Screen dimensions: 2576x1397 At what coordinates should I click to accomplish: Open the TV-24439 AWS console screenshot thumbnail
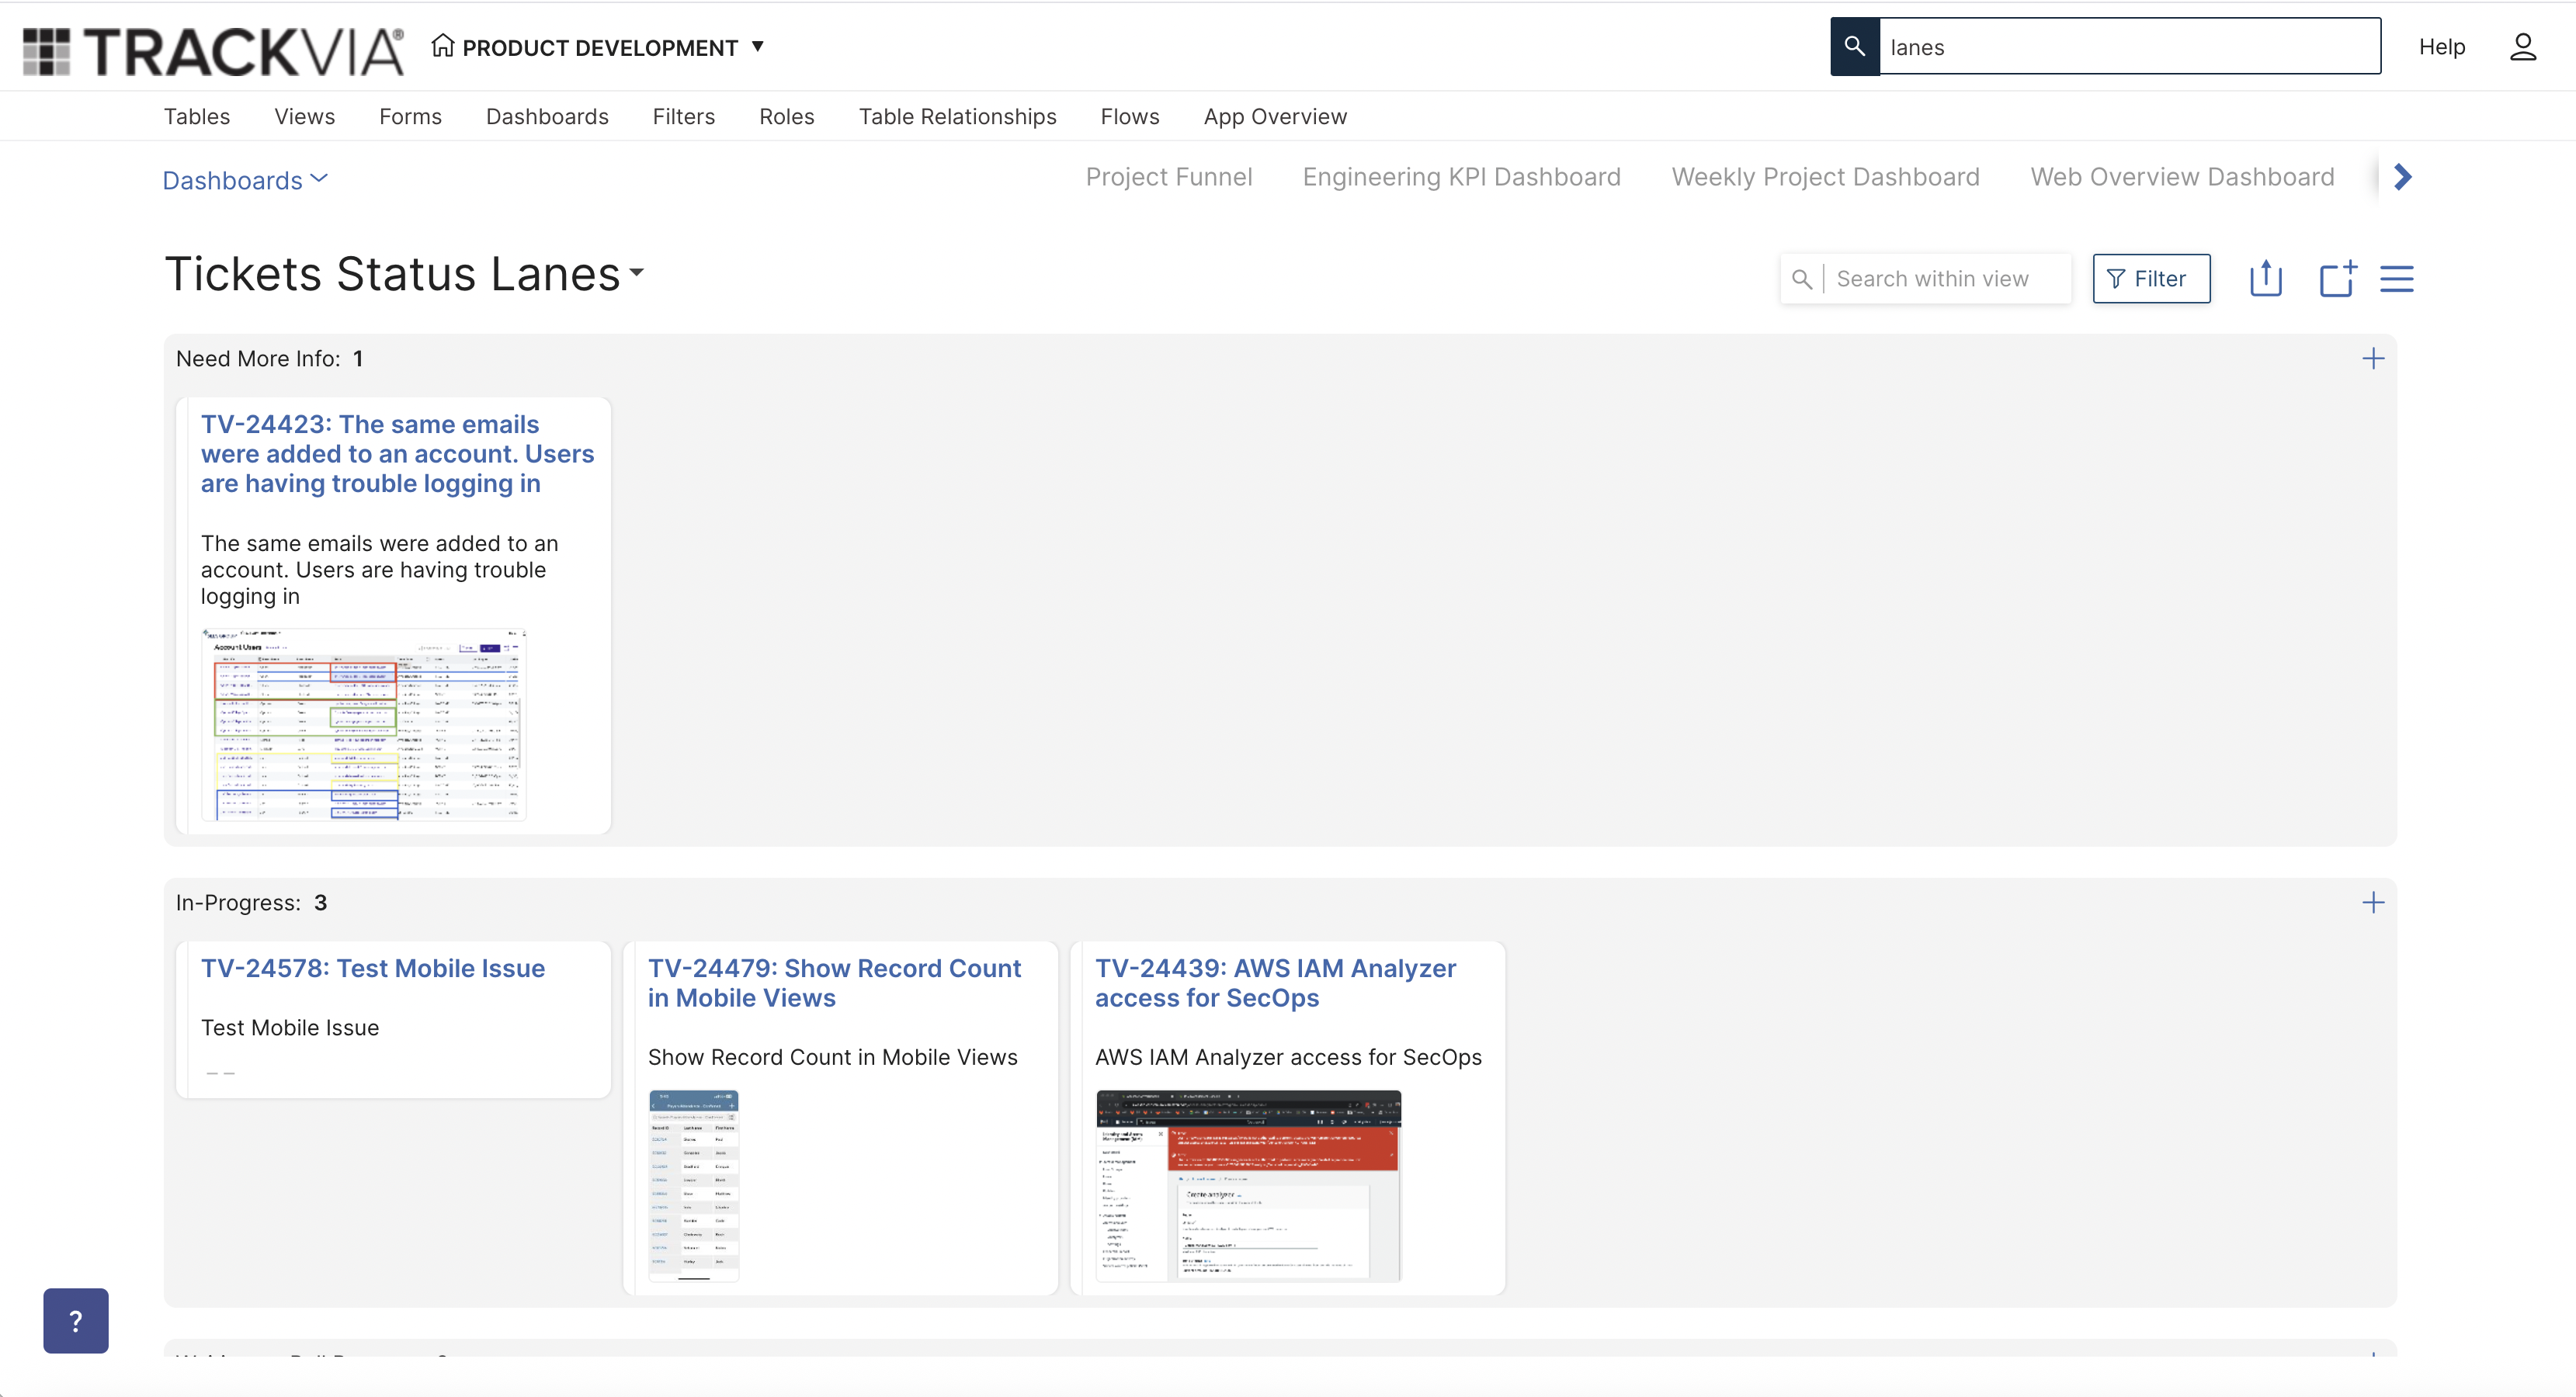(x=1248, y=1186)
